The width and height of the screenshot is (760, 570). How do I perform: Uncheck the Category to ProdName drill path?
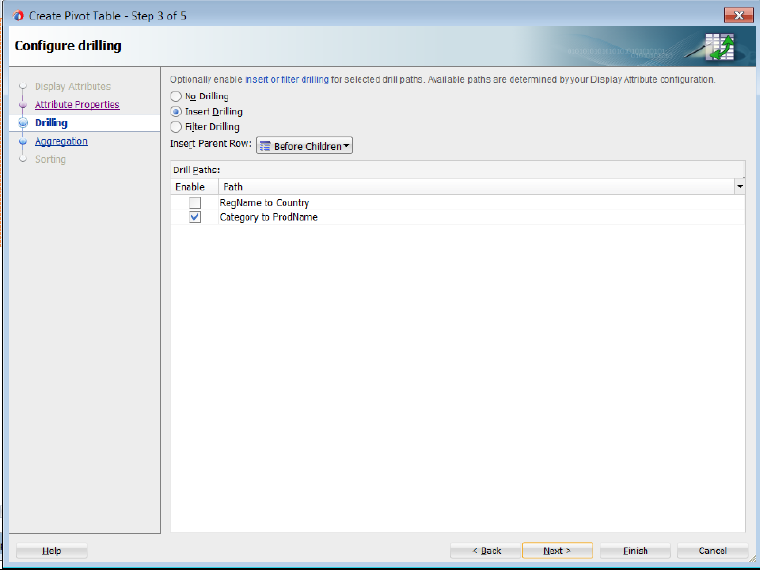click(195, 217)
